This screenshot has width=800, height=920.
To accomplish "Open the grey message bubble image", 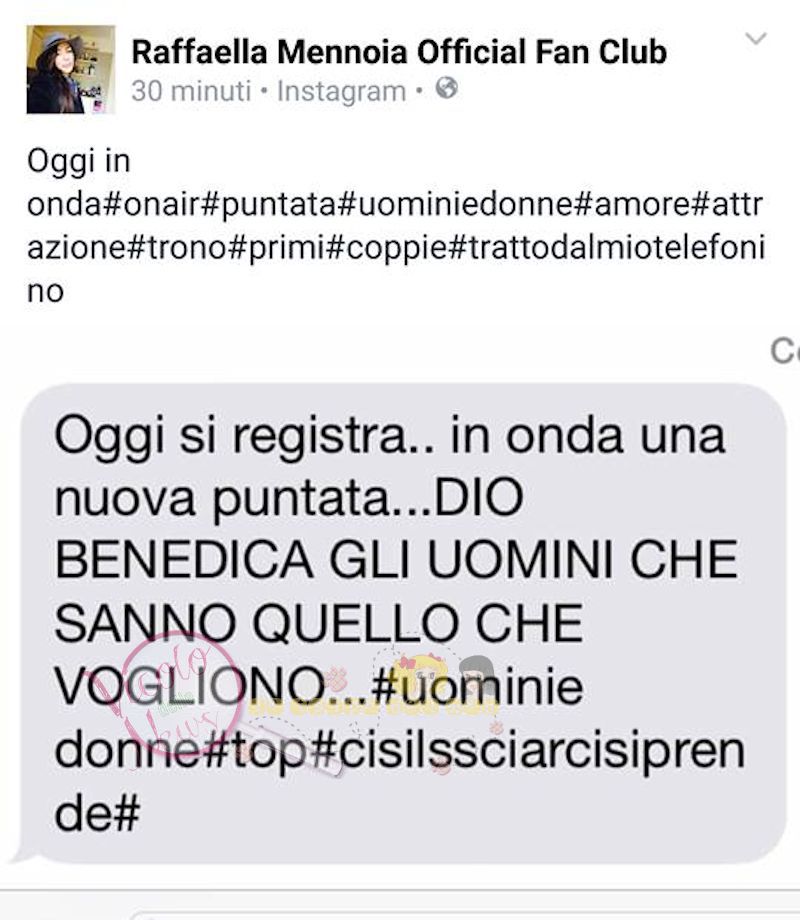I will click(403, 623).
